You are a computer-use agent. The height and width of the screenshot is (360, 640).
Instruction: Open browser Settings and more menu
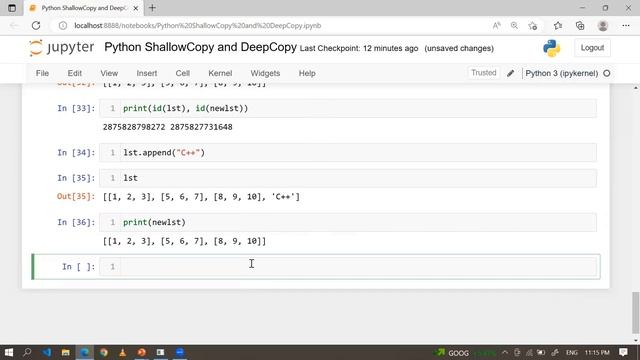coord(626,25)
